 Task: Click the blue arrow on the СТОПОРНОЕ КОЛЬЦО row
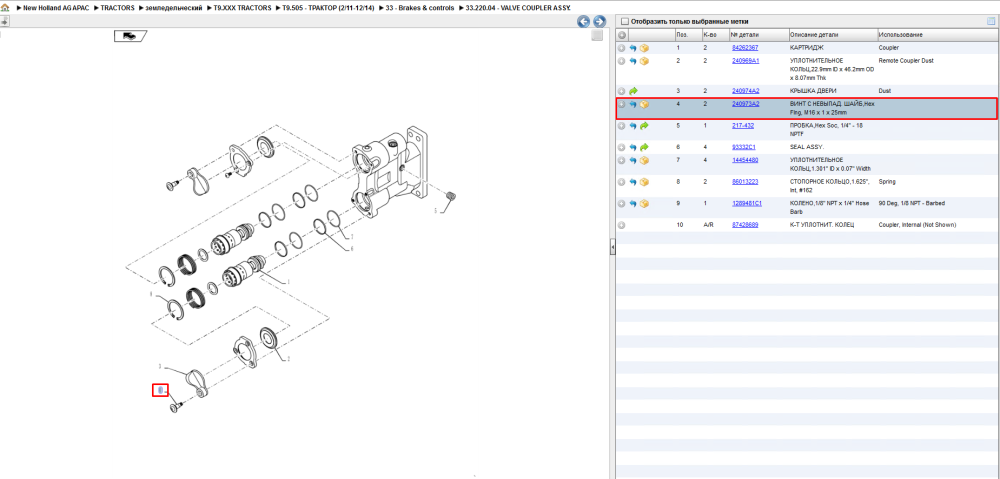tap(633, 182)
